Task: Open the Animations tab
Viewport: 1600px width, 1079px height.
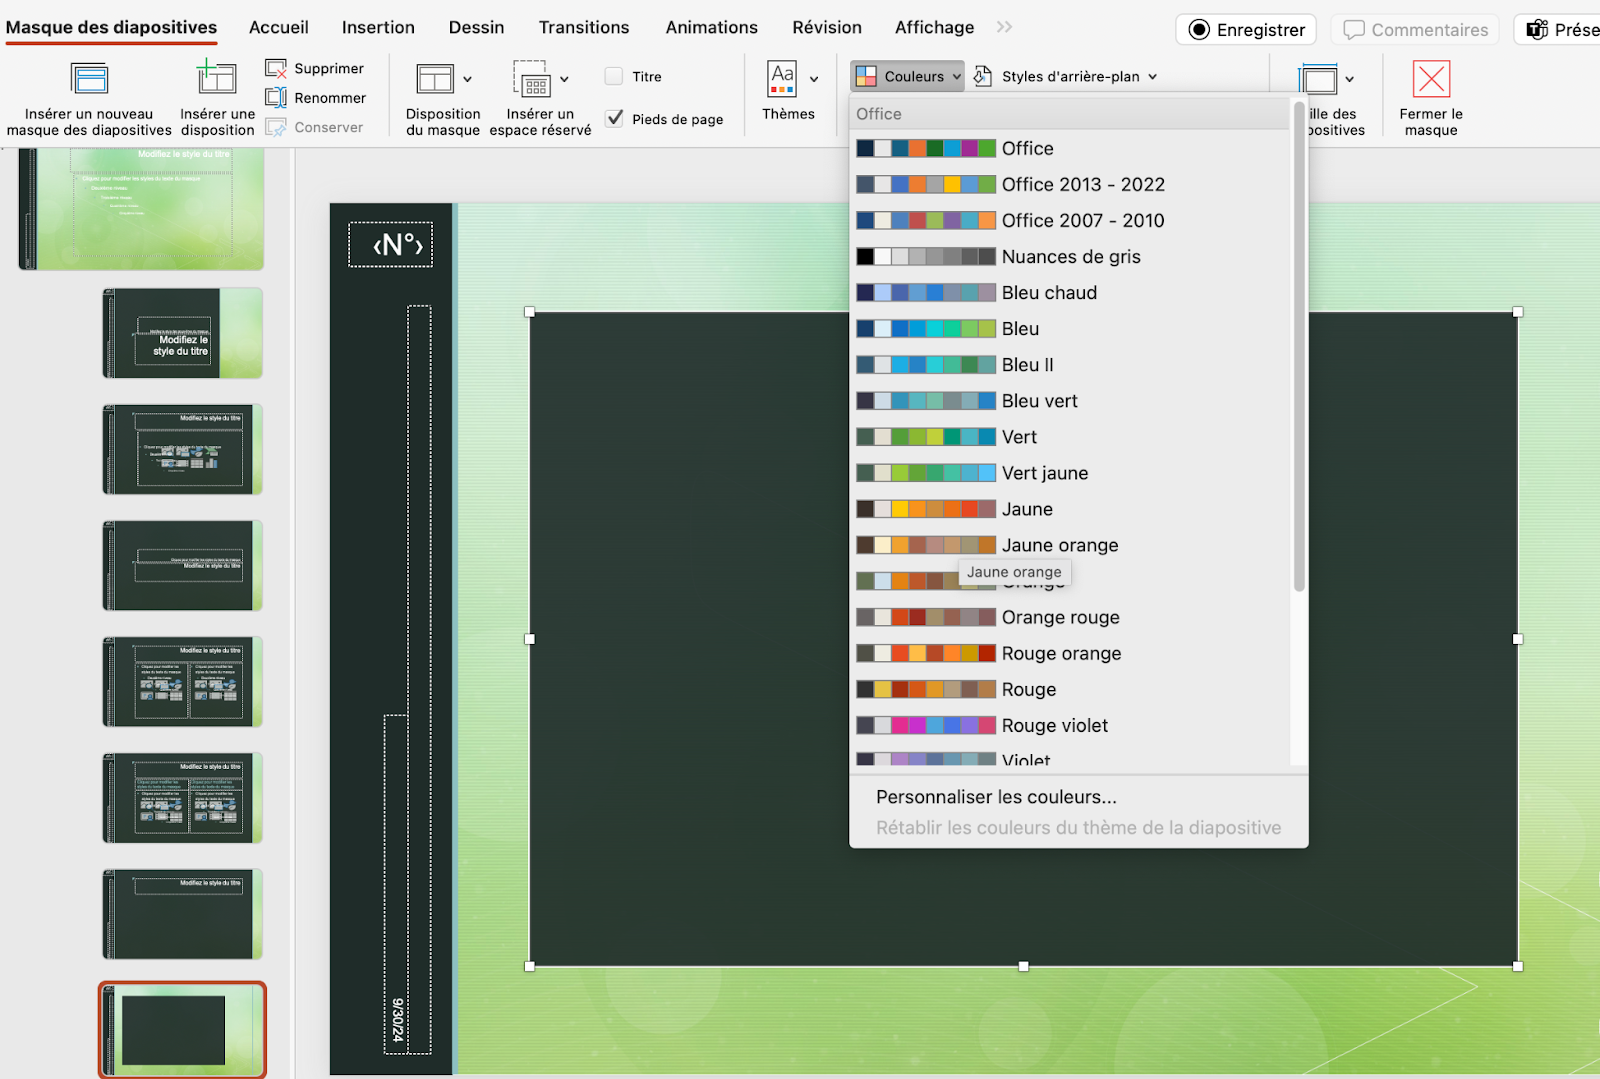Action: tap(712, 27)
